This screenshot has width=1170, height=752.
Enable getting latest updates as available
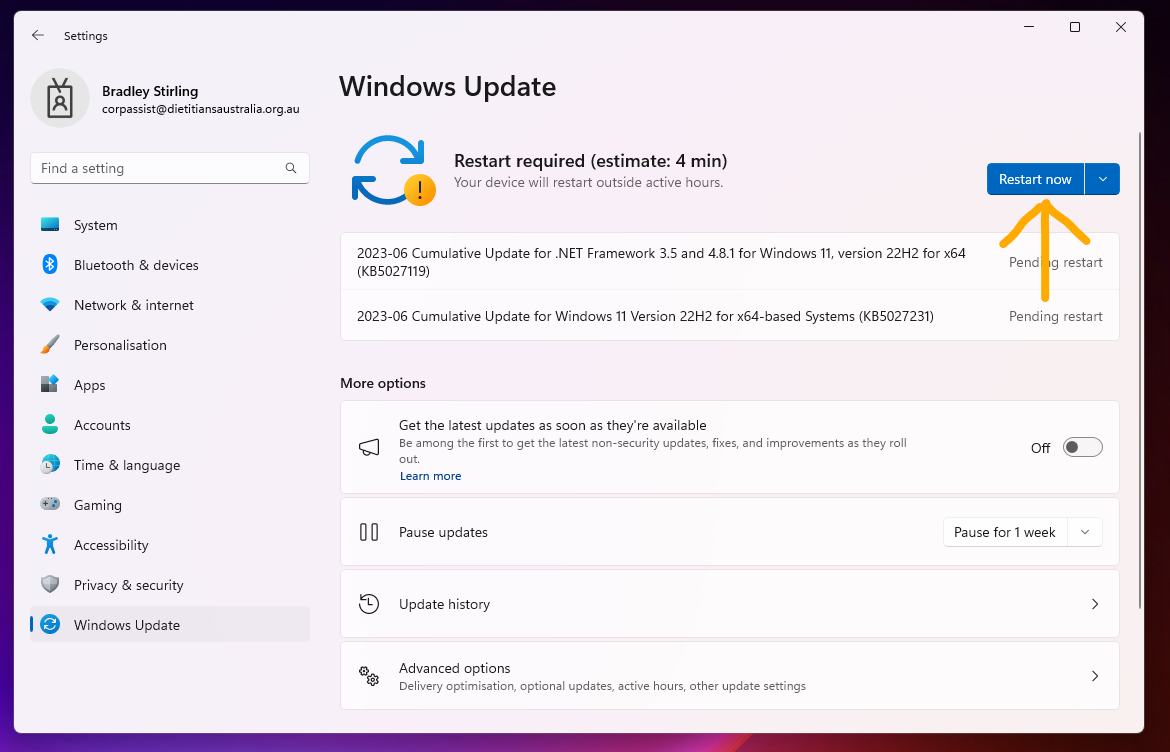1081,447
